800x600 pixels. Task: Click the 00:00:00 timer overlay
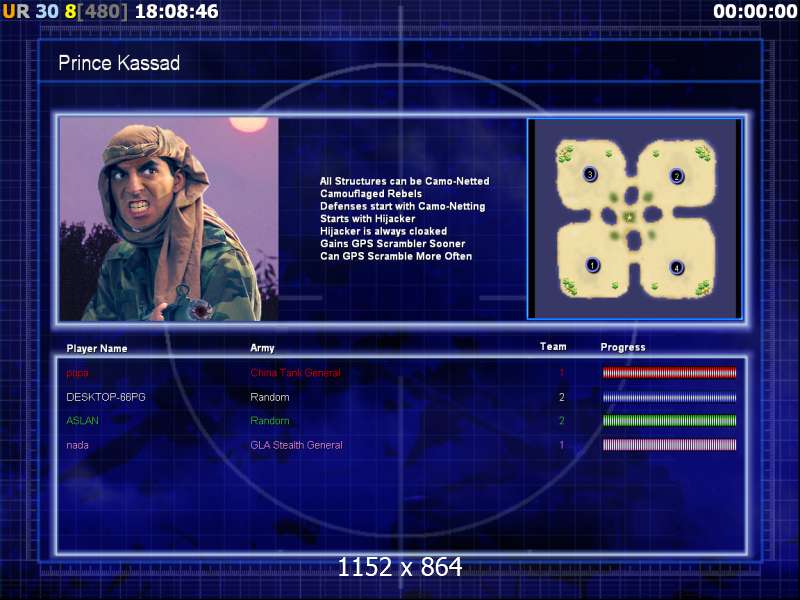[755, 11]
